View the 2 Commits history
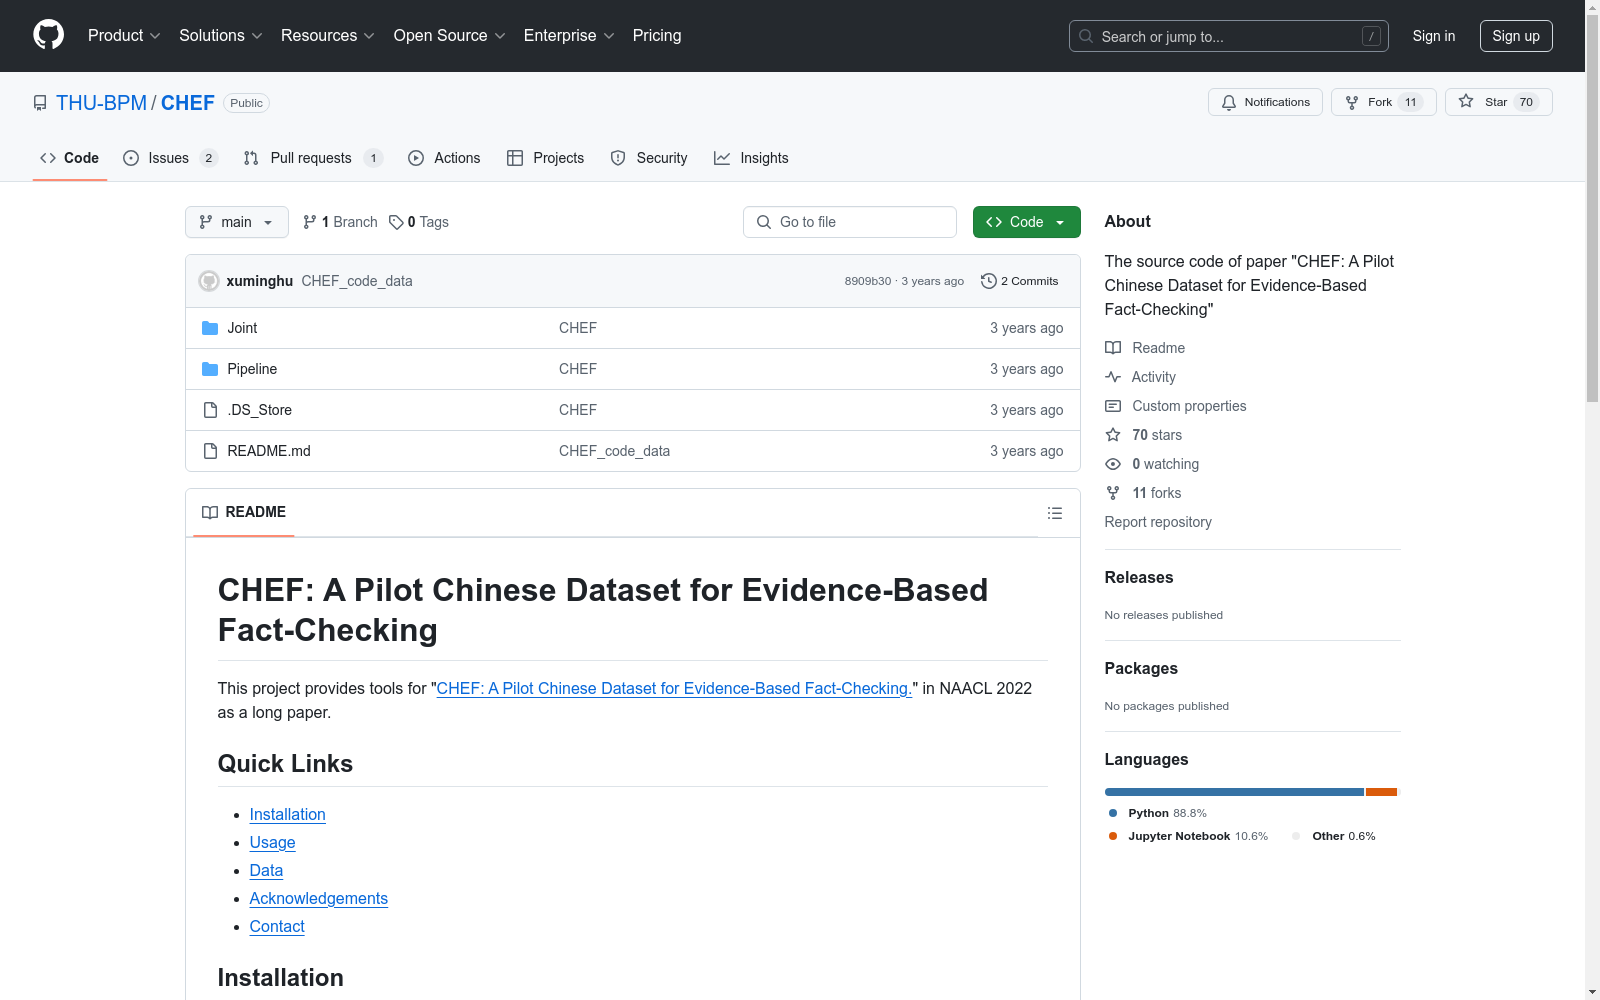The height and width of the screenshot is (1000, 1600). click(x=1020, y=281)
